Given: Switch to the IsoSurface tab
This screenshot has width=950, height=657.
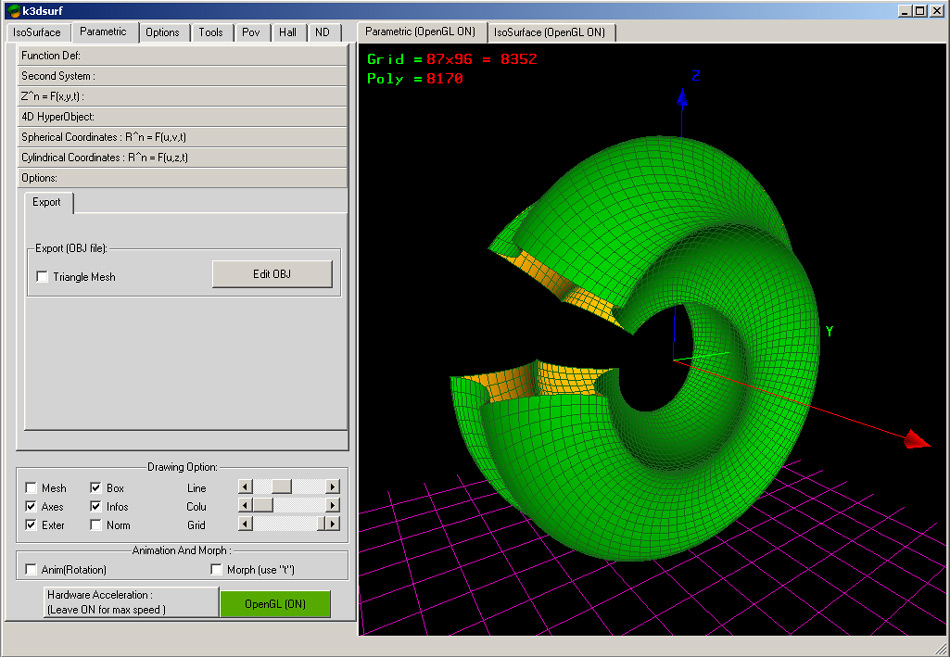Looking at the screenshot, I should pos(37,33).
